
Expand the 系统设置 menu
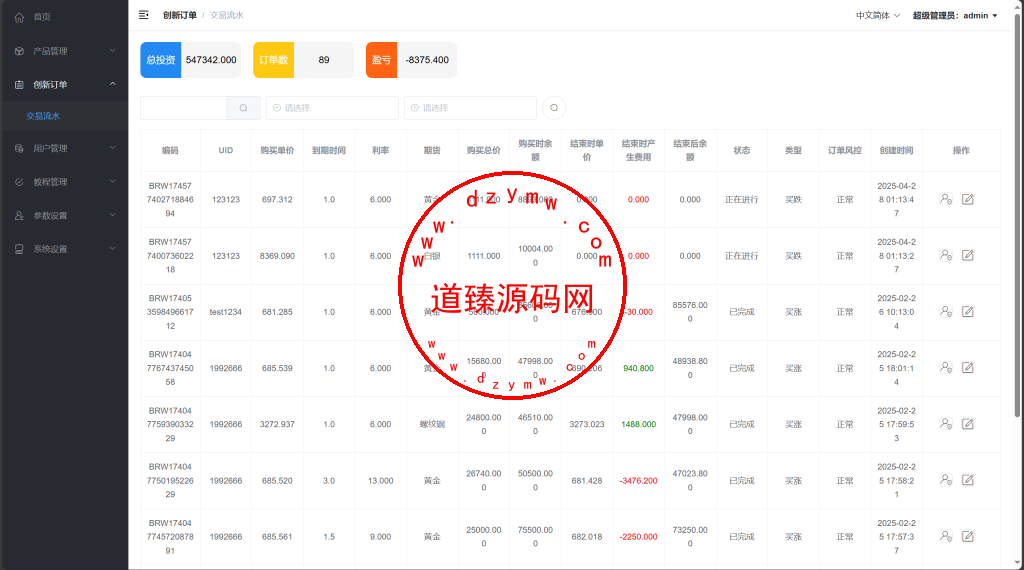(64, 249)
